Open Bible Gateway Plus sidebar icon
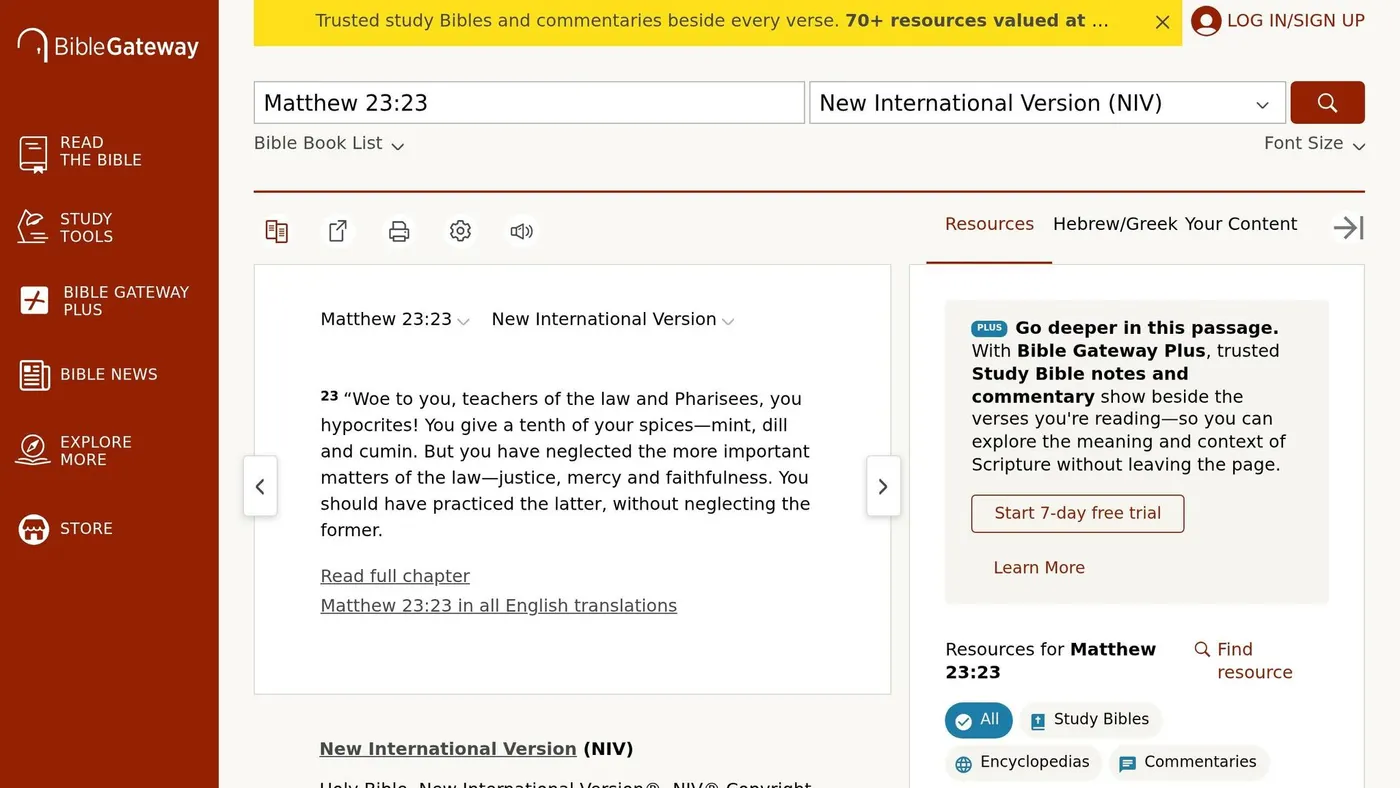 pos(34,300)
